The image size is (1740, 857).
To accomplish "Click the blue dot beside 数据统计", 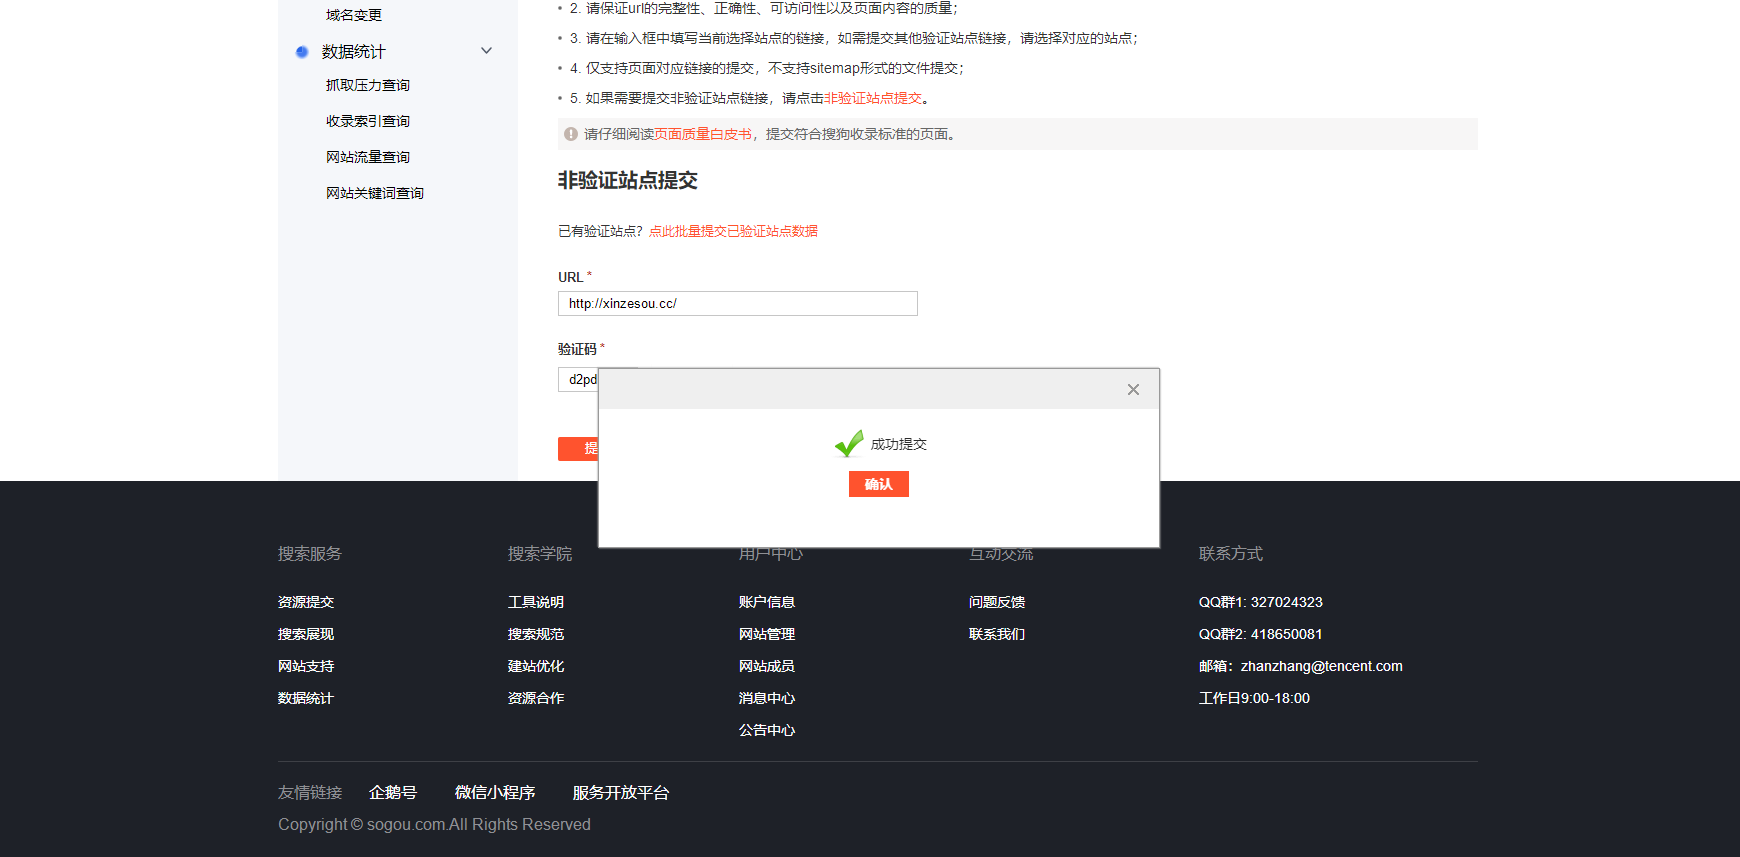I will tap(302, 52).
